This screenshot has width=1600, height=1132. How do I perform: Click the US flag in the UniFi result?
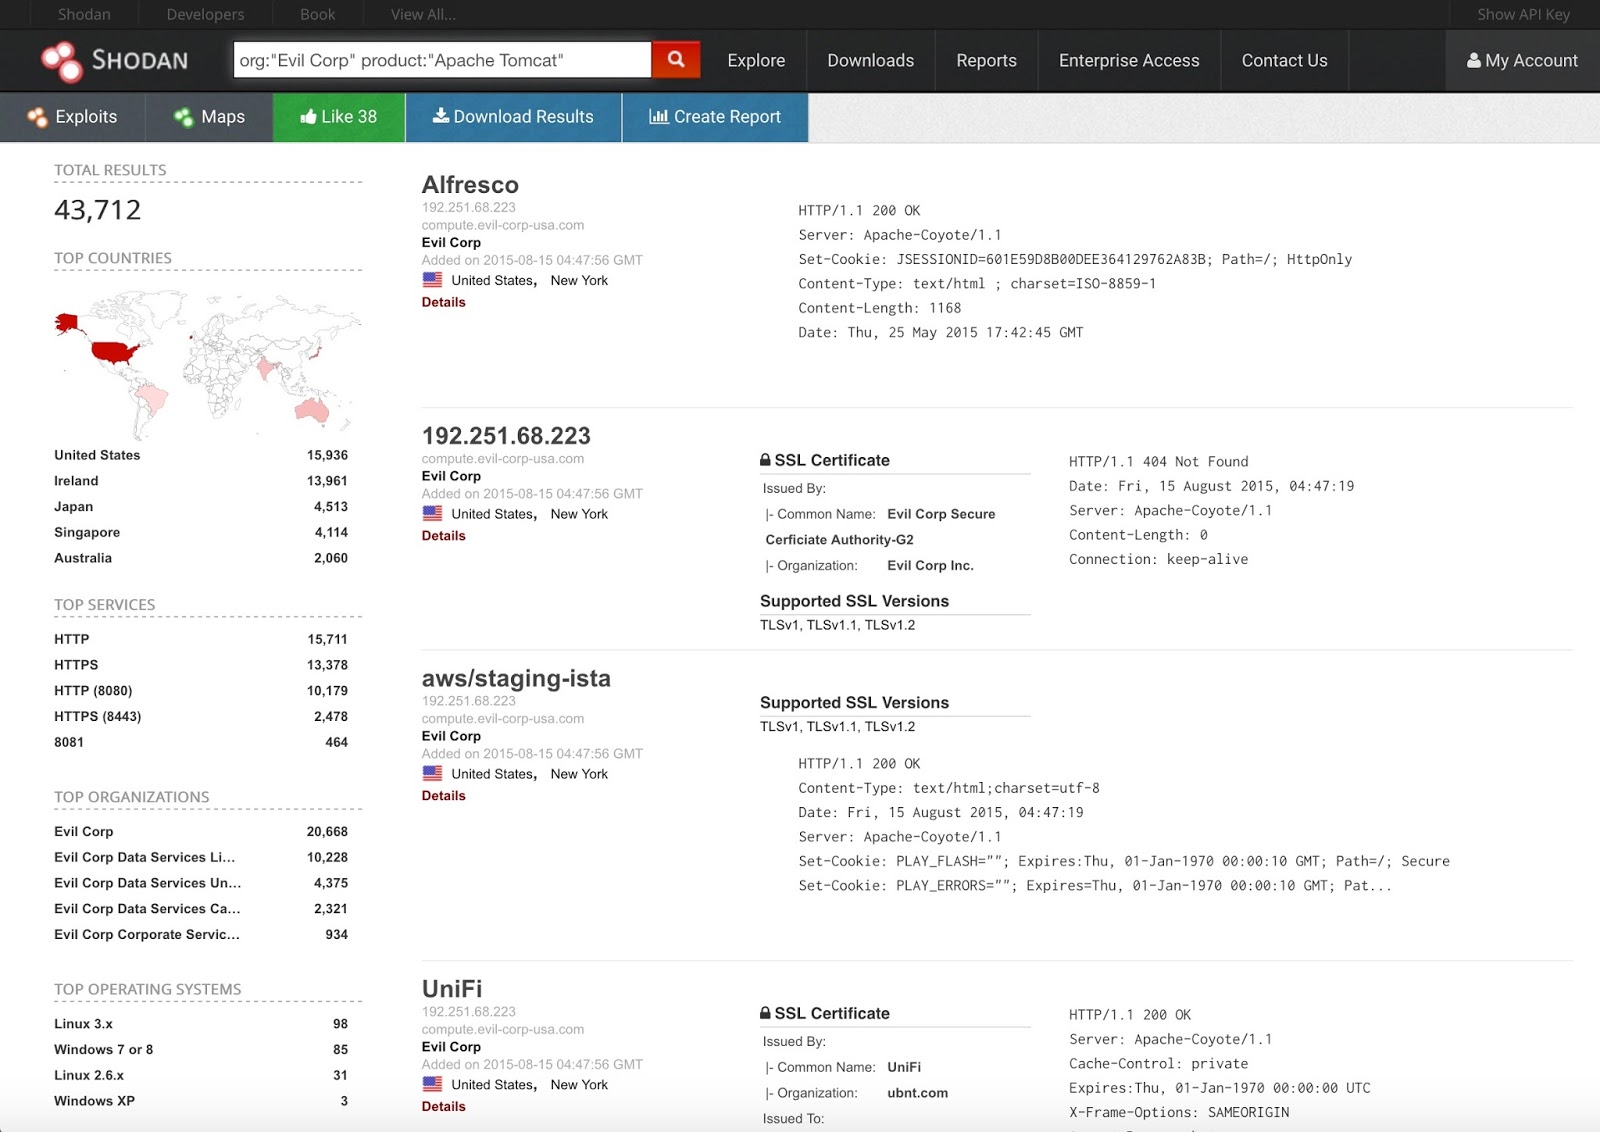(432, 1084)
